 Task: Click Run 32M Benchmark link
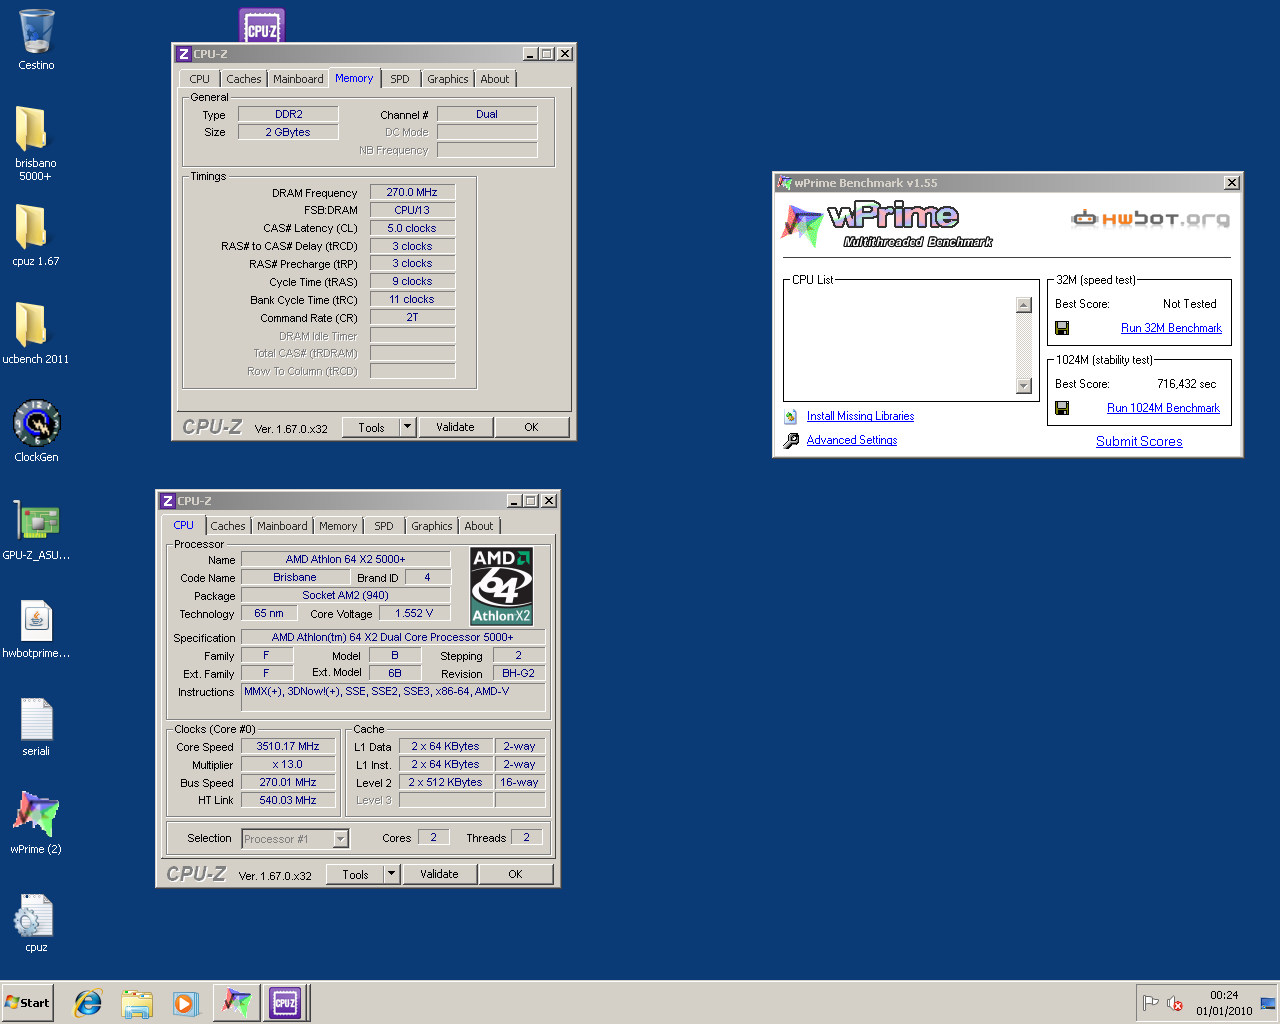click(x=1171, y=328)
